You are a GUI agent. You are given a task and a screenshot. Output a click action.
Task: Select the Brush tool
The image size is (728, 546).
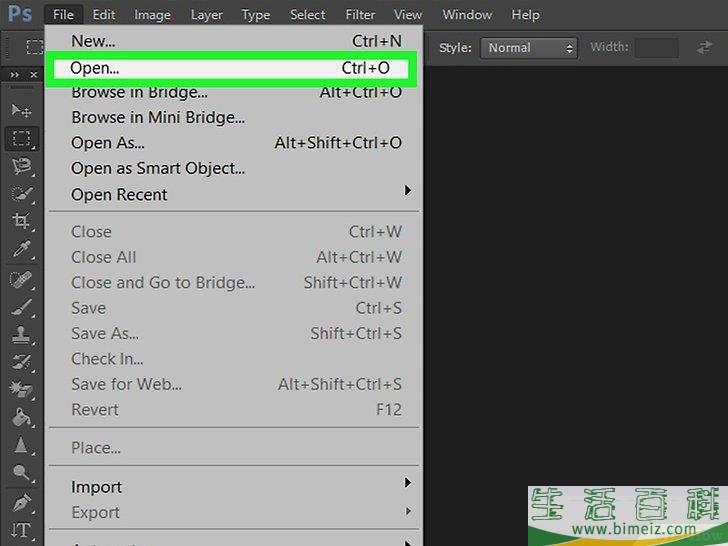coord(21,307)
